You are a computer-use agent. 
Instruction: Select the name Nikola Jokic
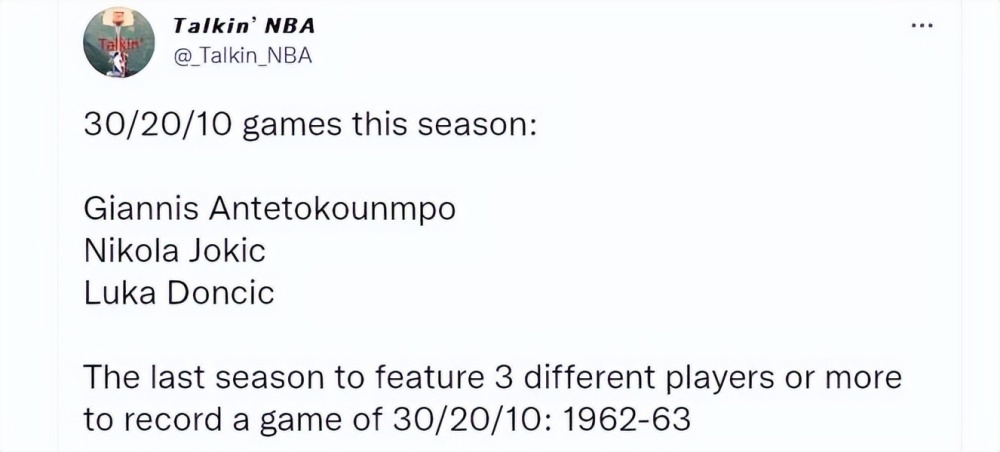click(x=175, y=251)
